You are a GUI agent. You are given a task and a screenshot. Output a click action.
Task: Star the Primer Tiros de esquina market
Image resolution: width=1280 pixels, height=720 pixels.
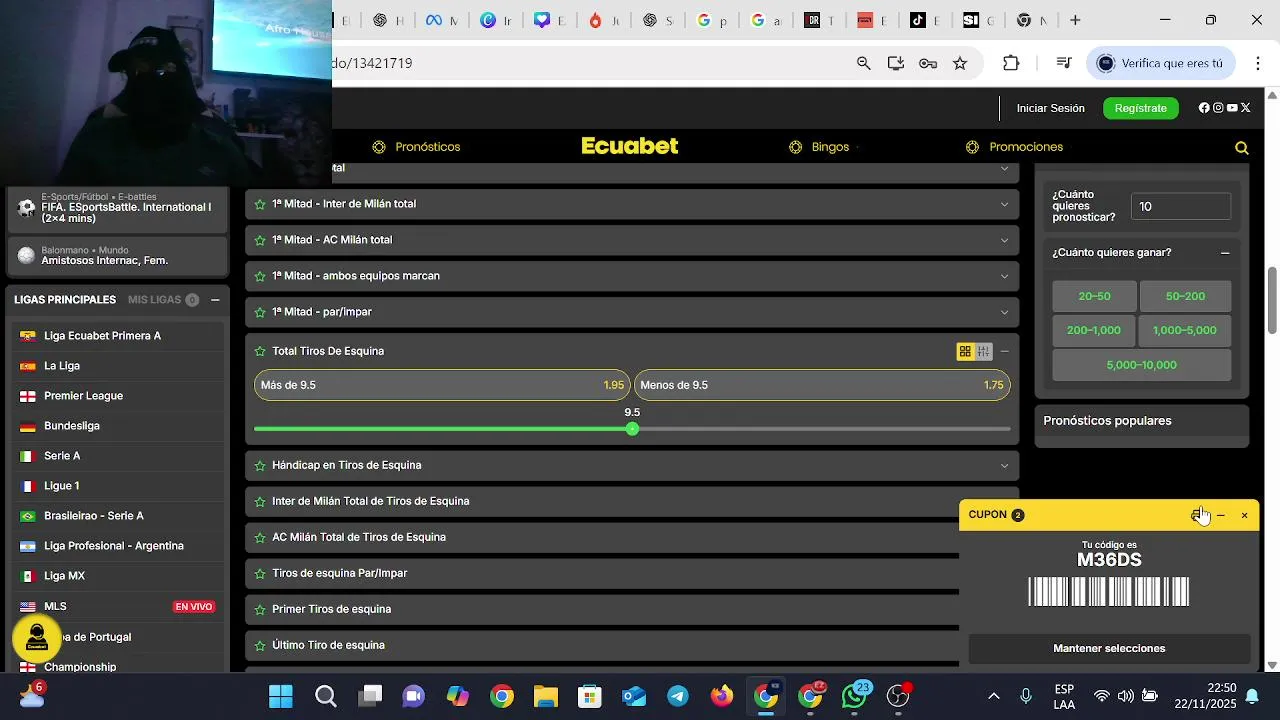tap(260, 609)
